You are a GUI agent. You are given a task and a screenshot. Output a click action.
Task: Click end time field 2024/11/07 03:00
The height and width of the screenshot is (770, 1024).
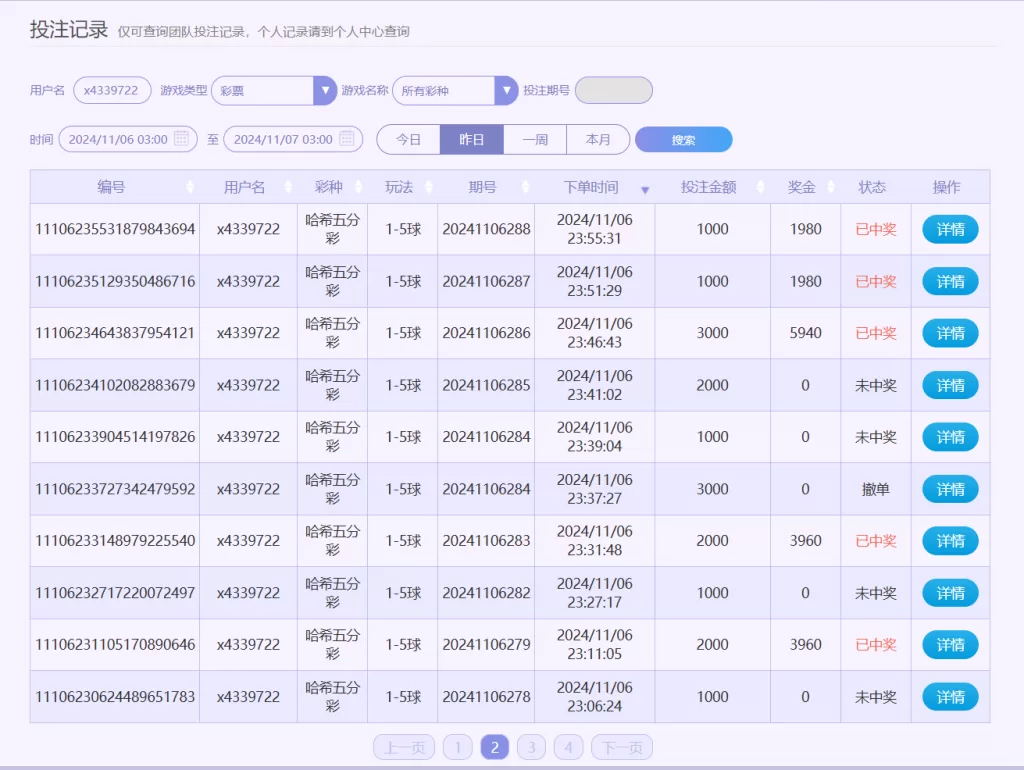293,139
